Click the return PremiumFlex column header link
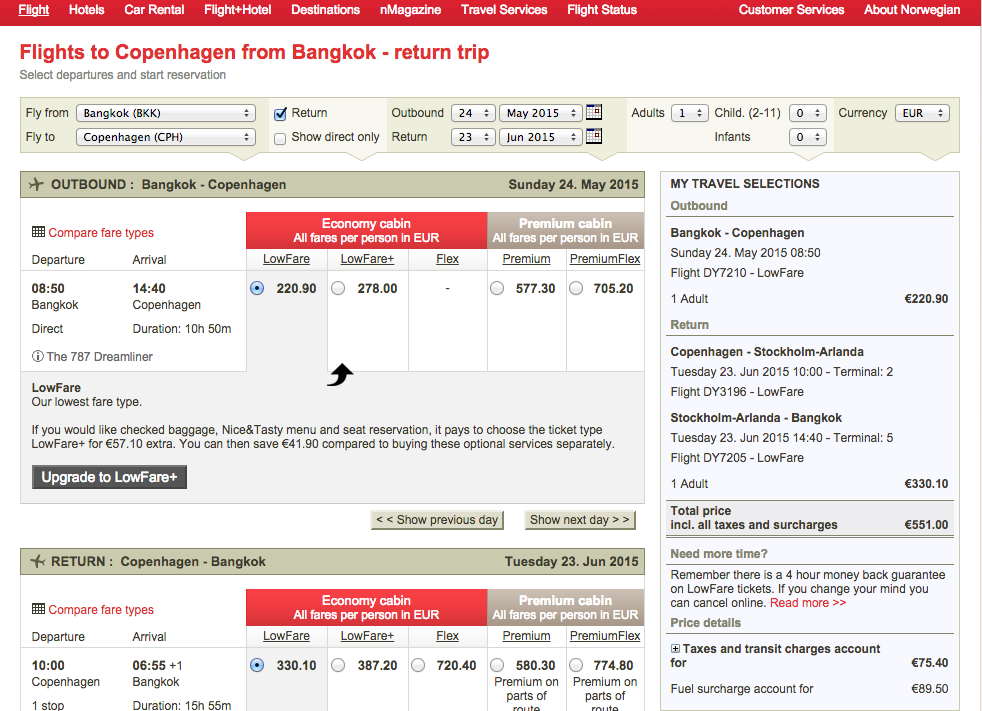Screen dimensions: 982x711 [605, 636]
